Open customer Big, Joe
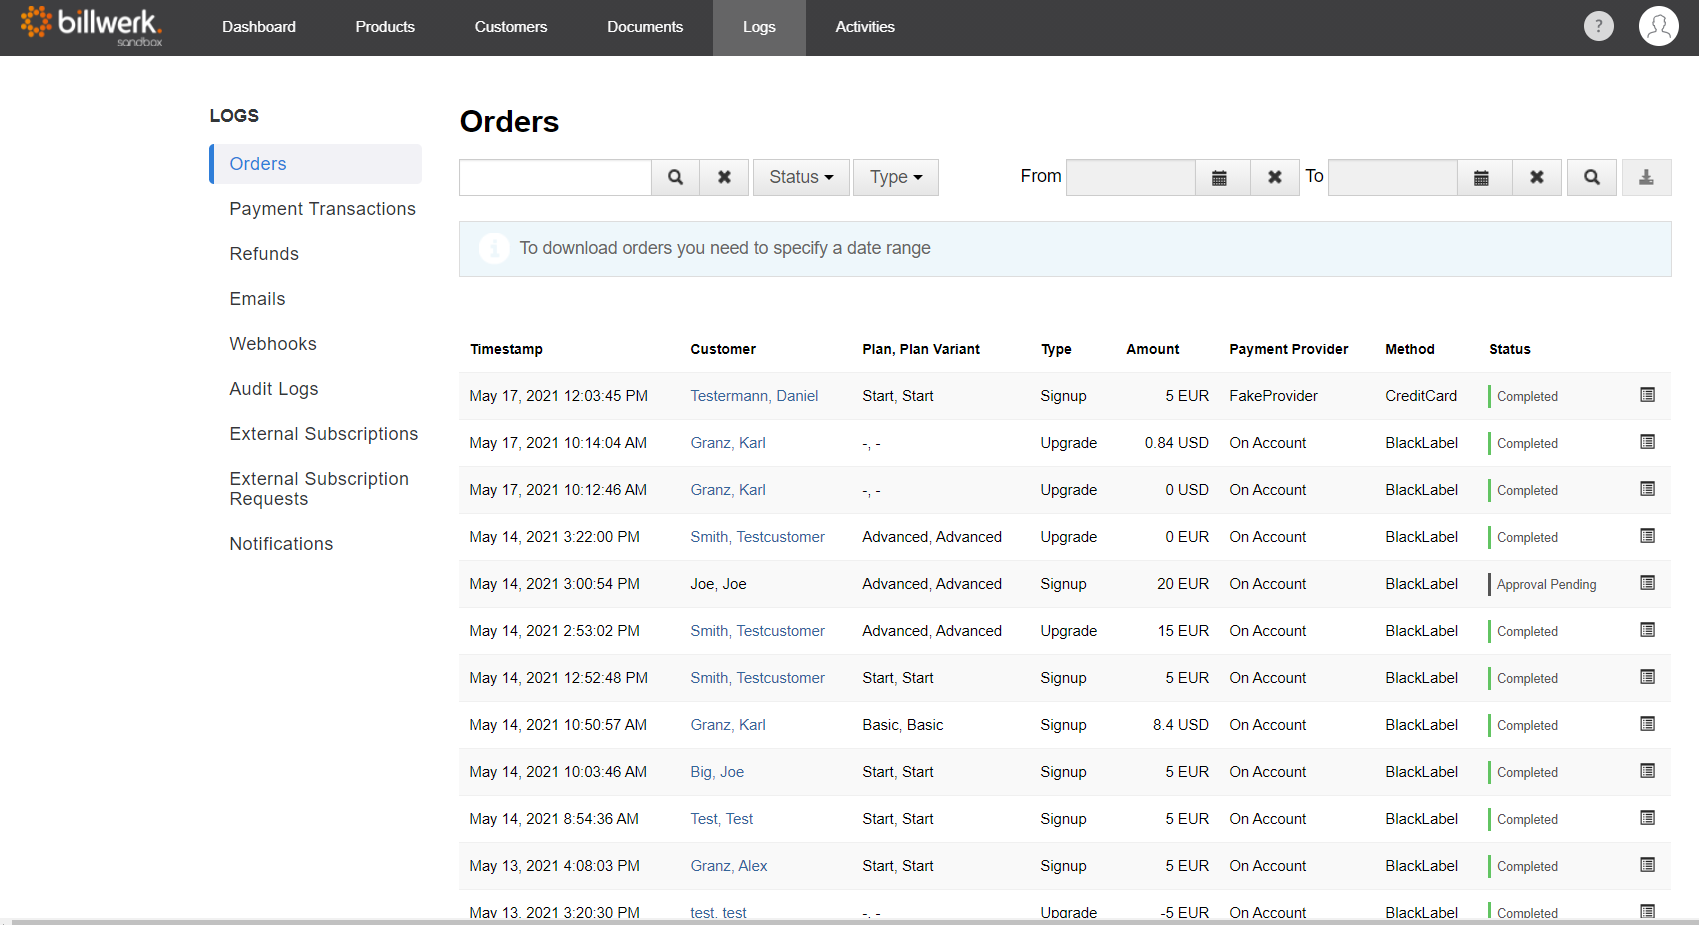 pyautogui.click(x=717, y=772)
